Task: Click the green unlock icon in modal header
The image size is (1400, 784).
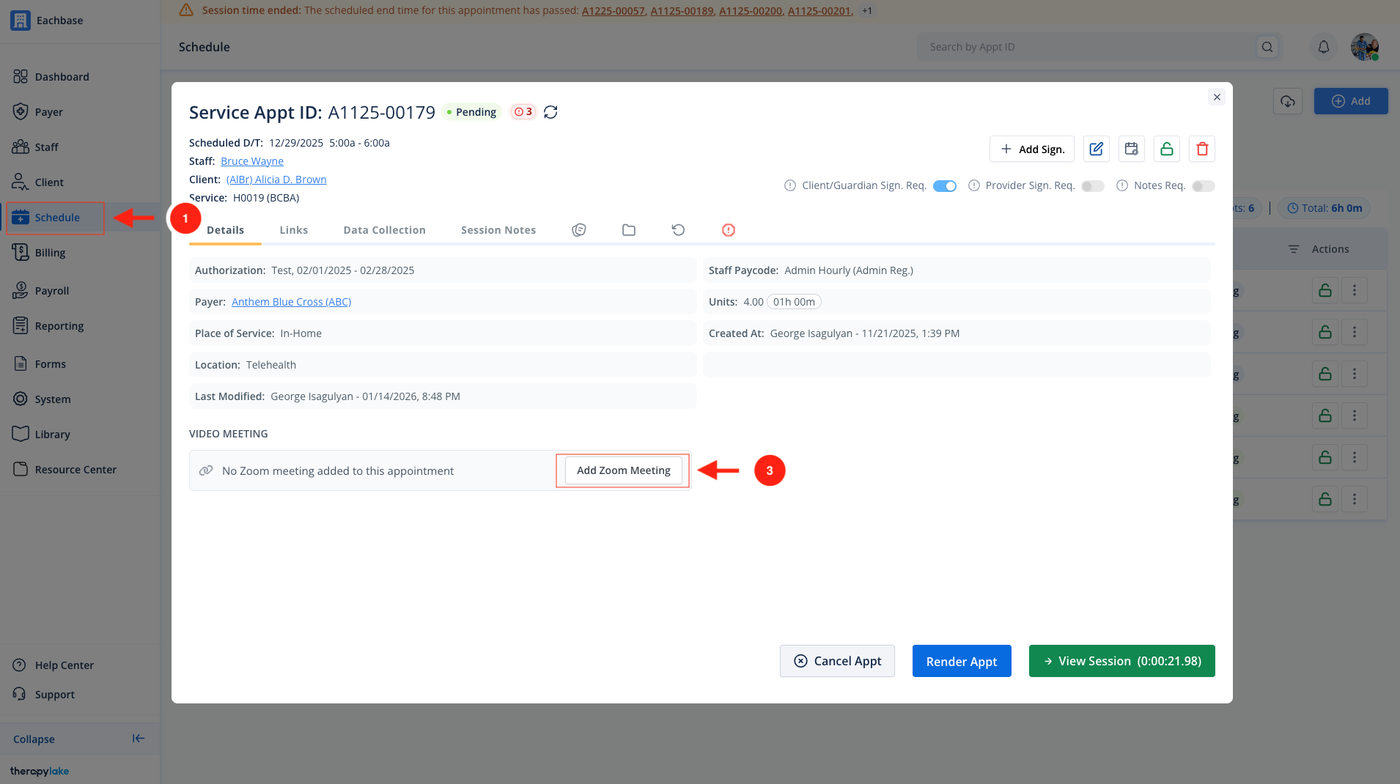Action: (1166, 149)
